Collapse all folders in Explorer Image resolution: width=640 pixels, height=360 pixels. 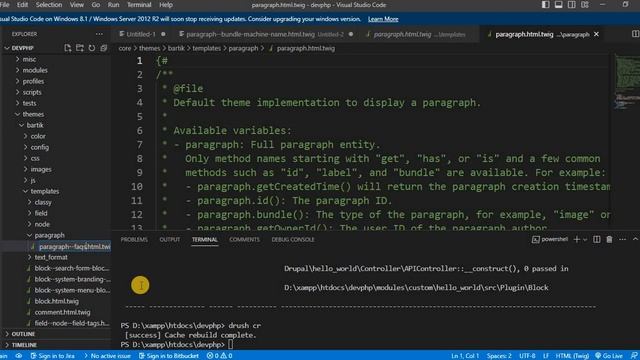pos(104,48)
